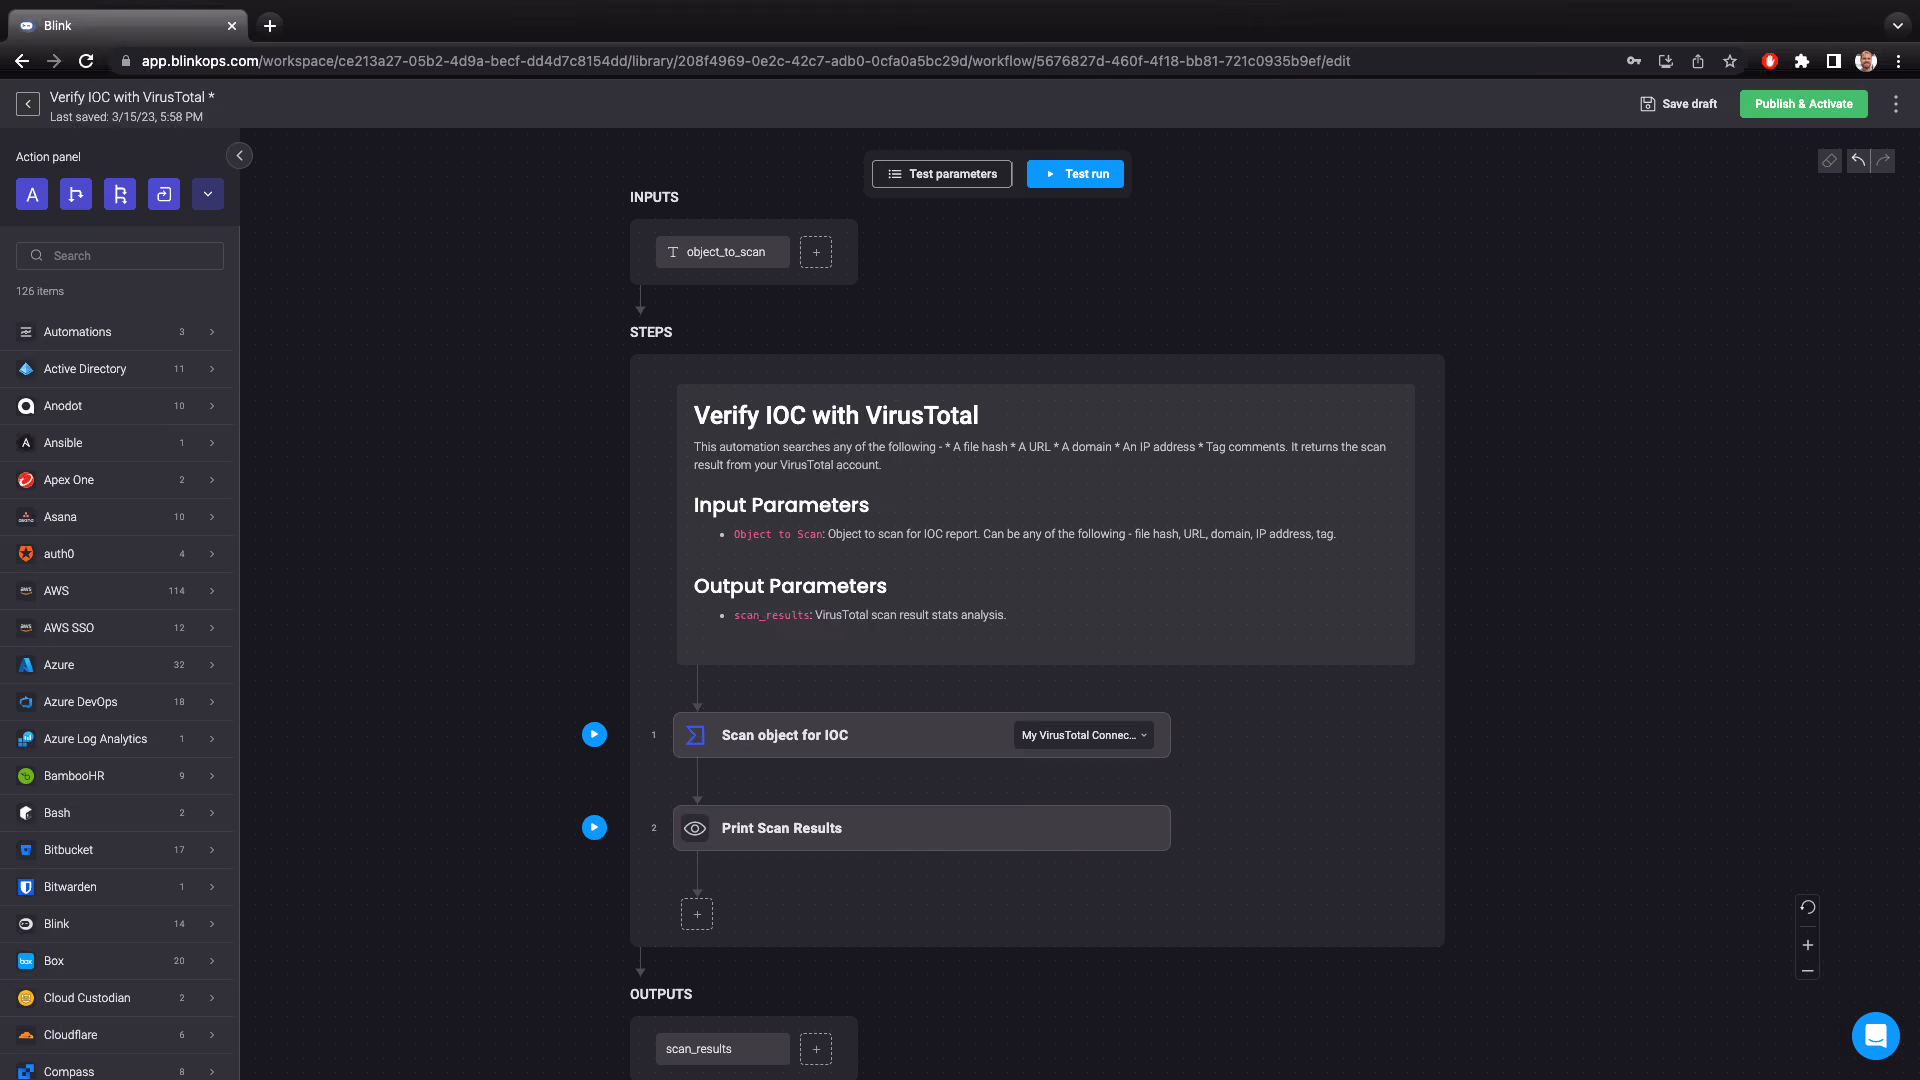Undo last canvas change
The height and width of the screenshot is (1080, 1920).
[1858, 161]
